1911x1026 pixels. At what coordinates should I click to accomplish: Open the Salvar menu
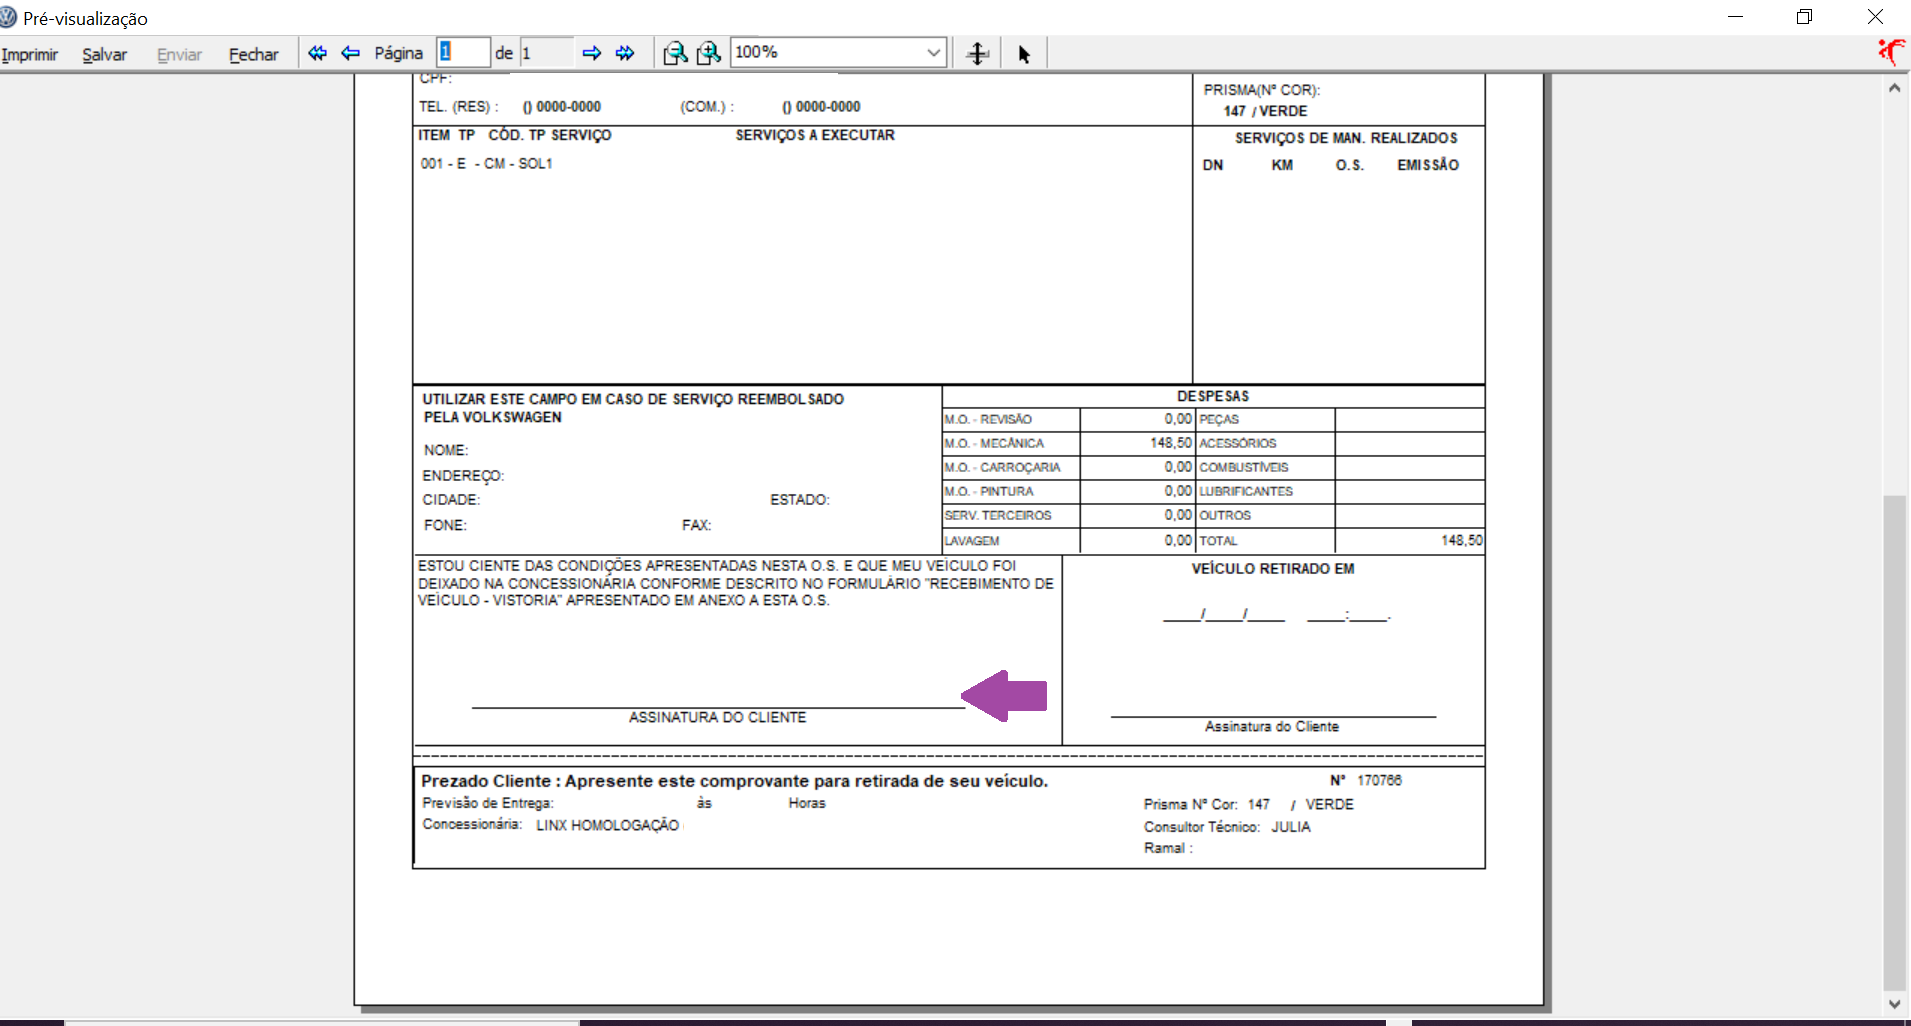click(x=104, y=54)
